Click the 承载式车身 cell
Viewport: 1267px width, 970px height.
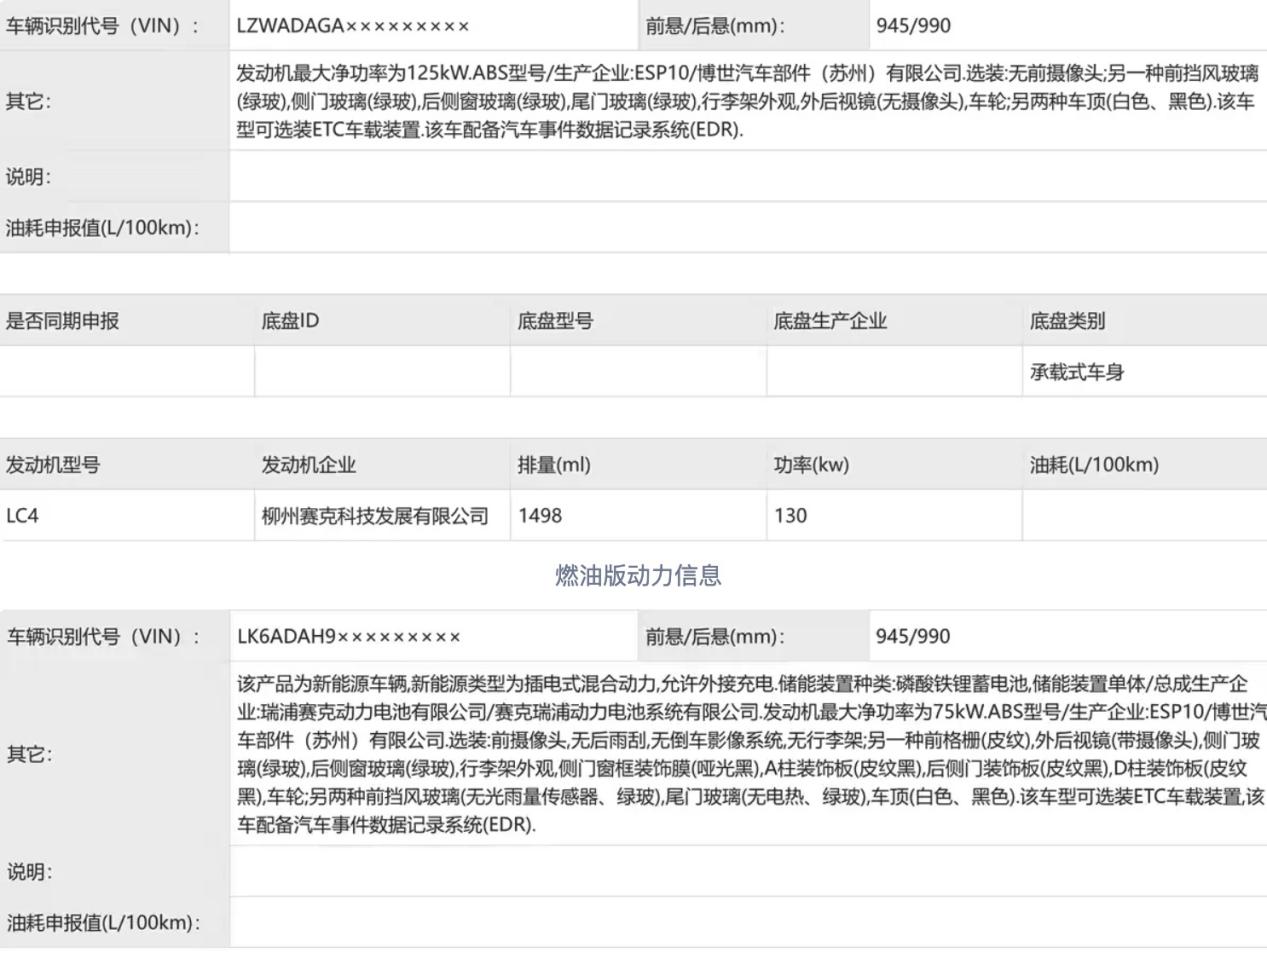[x=1077, y=372]
